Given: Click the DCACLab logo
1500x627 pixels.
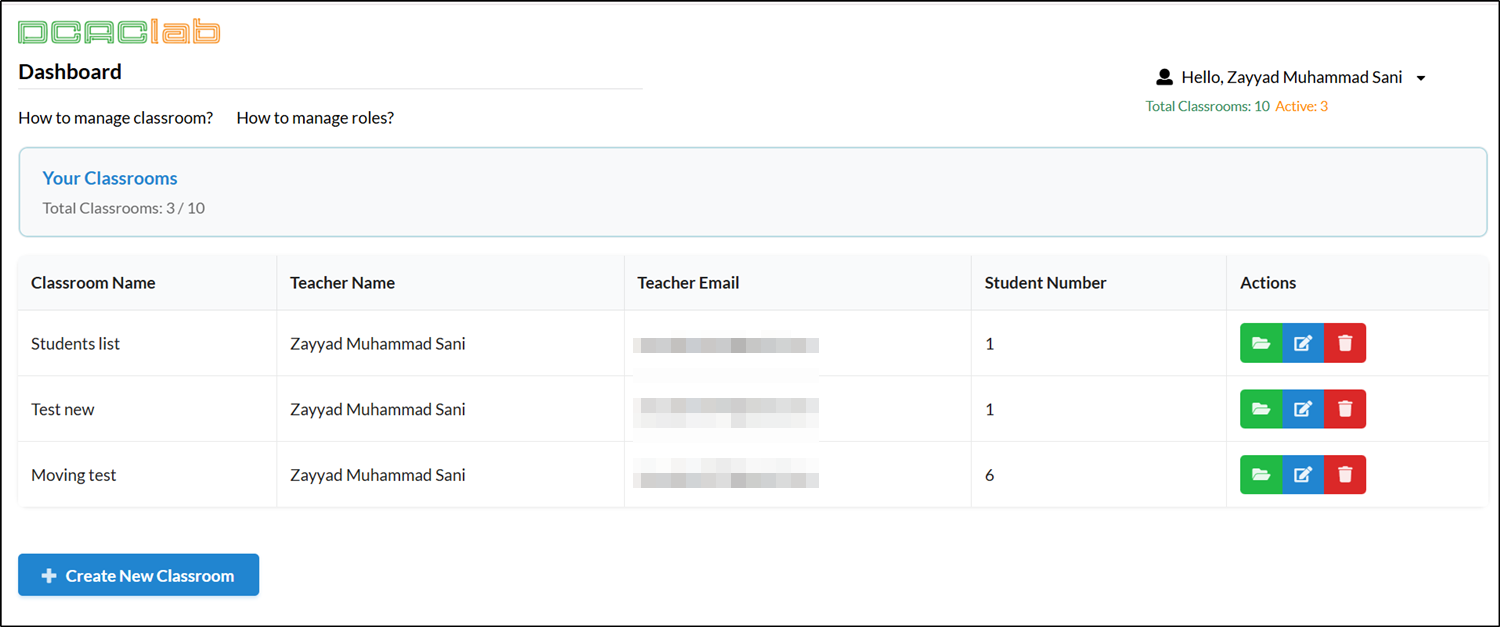Looking at the screenshot, I should tap(119, 31).
